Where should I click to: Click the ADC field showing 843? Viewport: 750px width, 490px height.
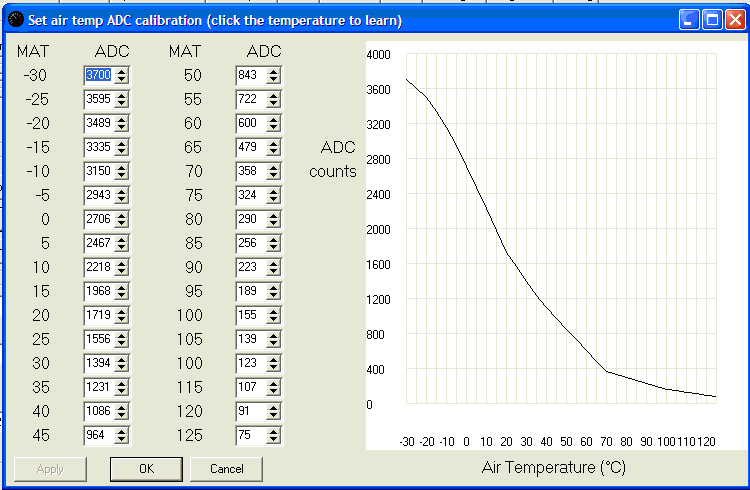(251, 75)
